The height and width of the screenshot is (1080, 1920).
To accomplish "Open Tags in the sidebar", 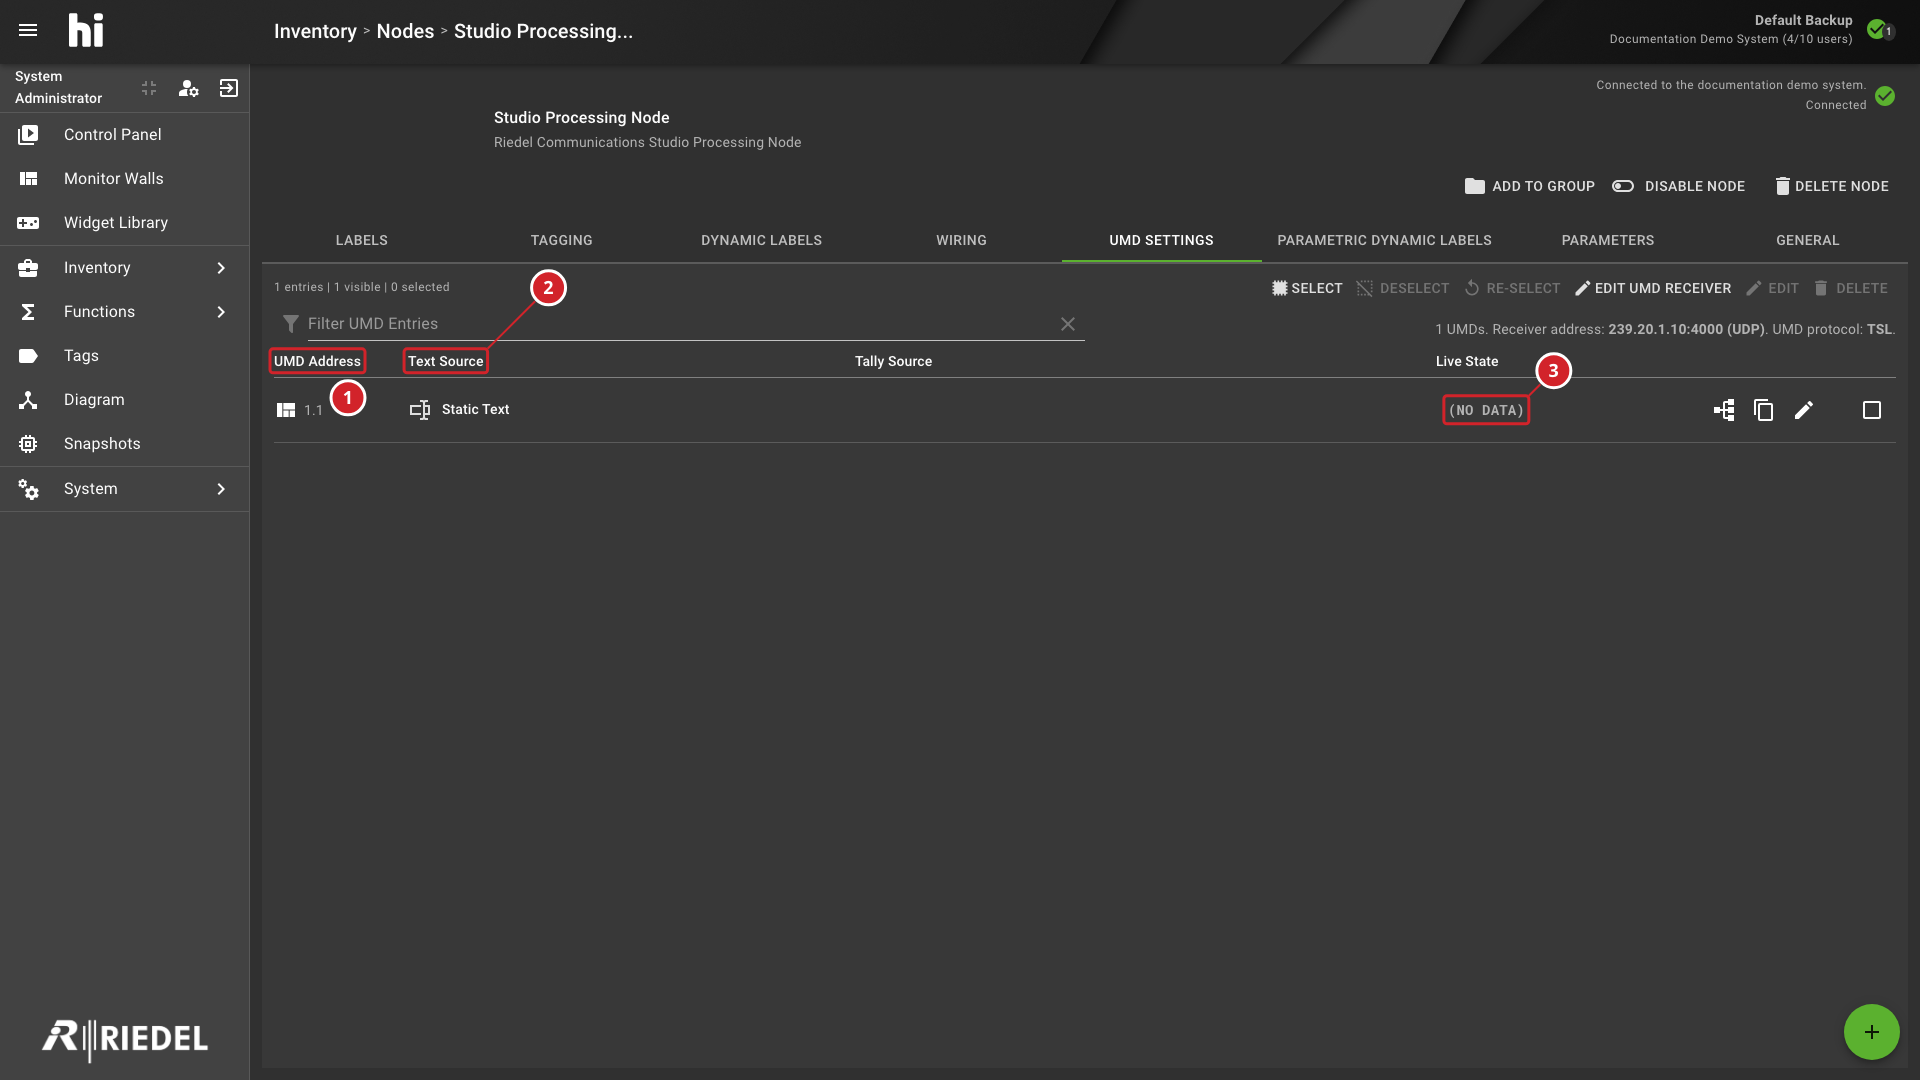I will [124, 355].
